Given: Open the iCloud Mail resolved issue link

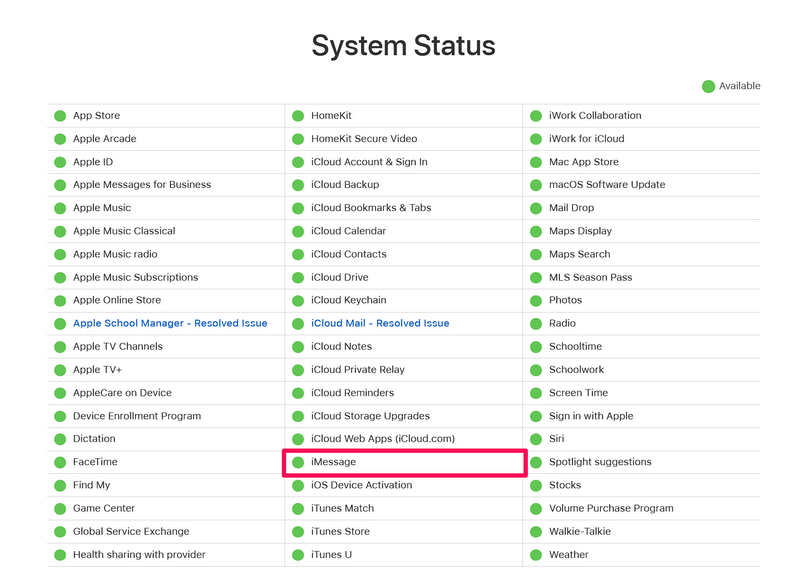Looking at the screenshot, I should click(380, 324).
